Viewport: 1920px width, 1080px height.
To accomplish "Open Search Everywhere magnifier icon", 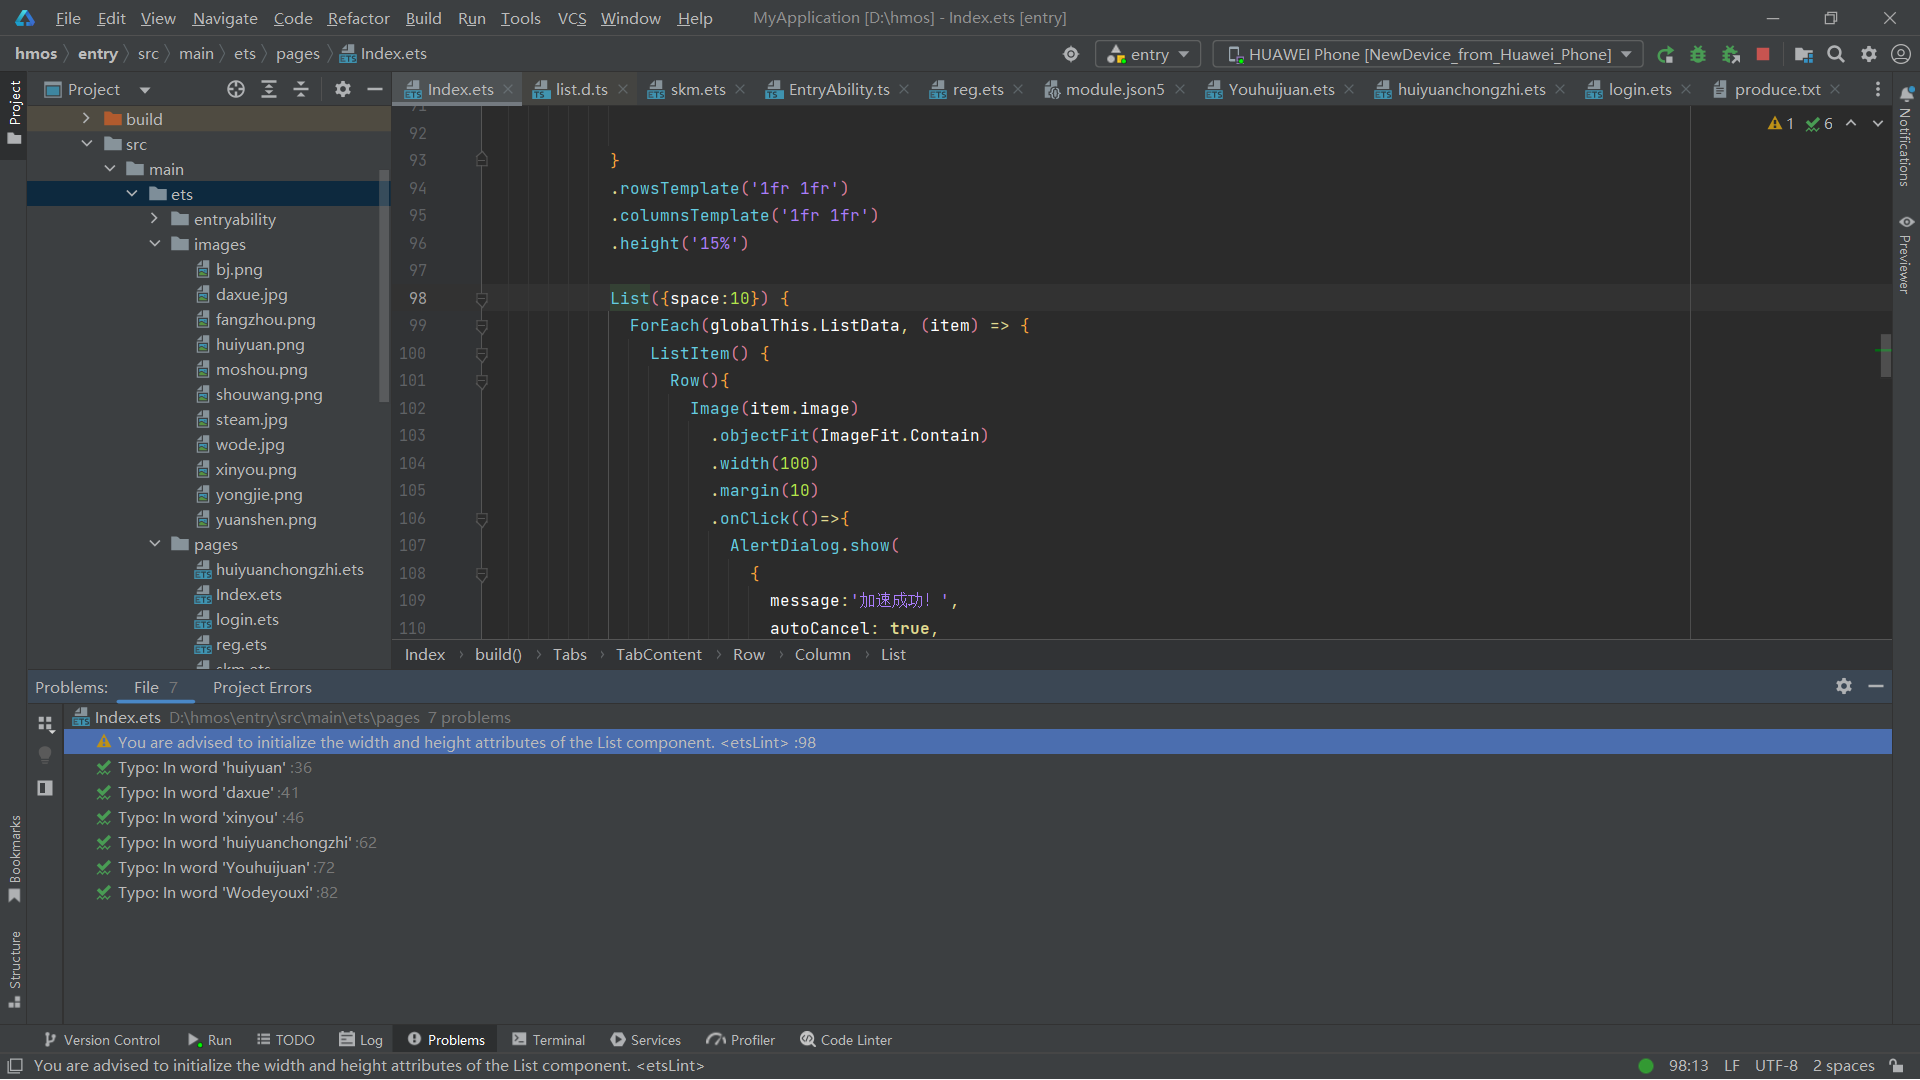I will pos(1836,55).
